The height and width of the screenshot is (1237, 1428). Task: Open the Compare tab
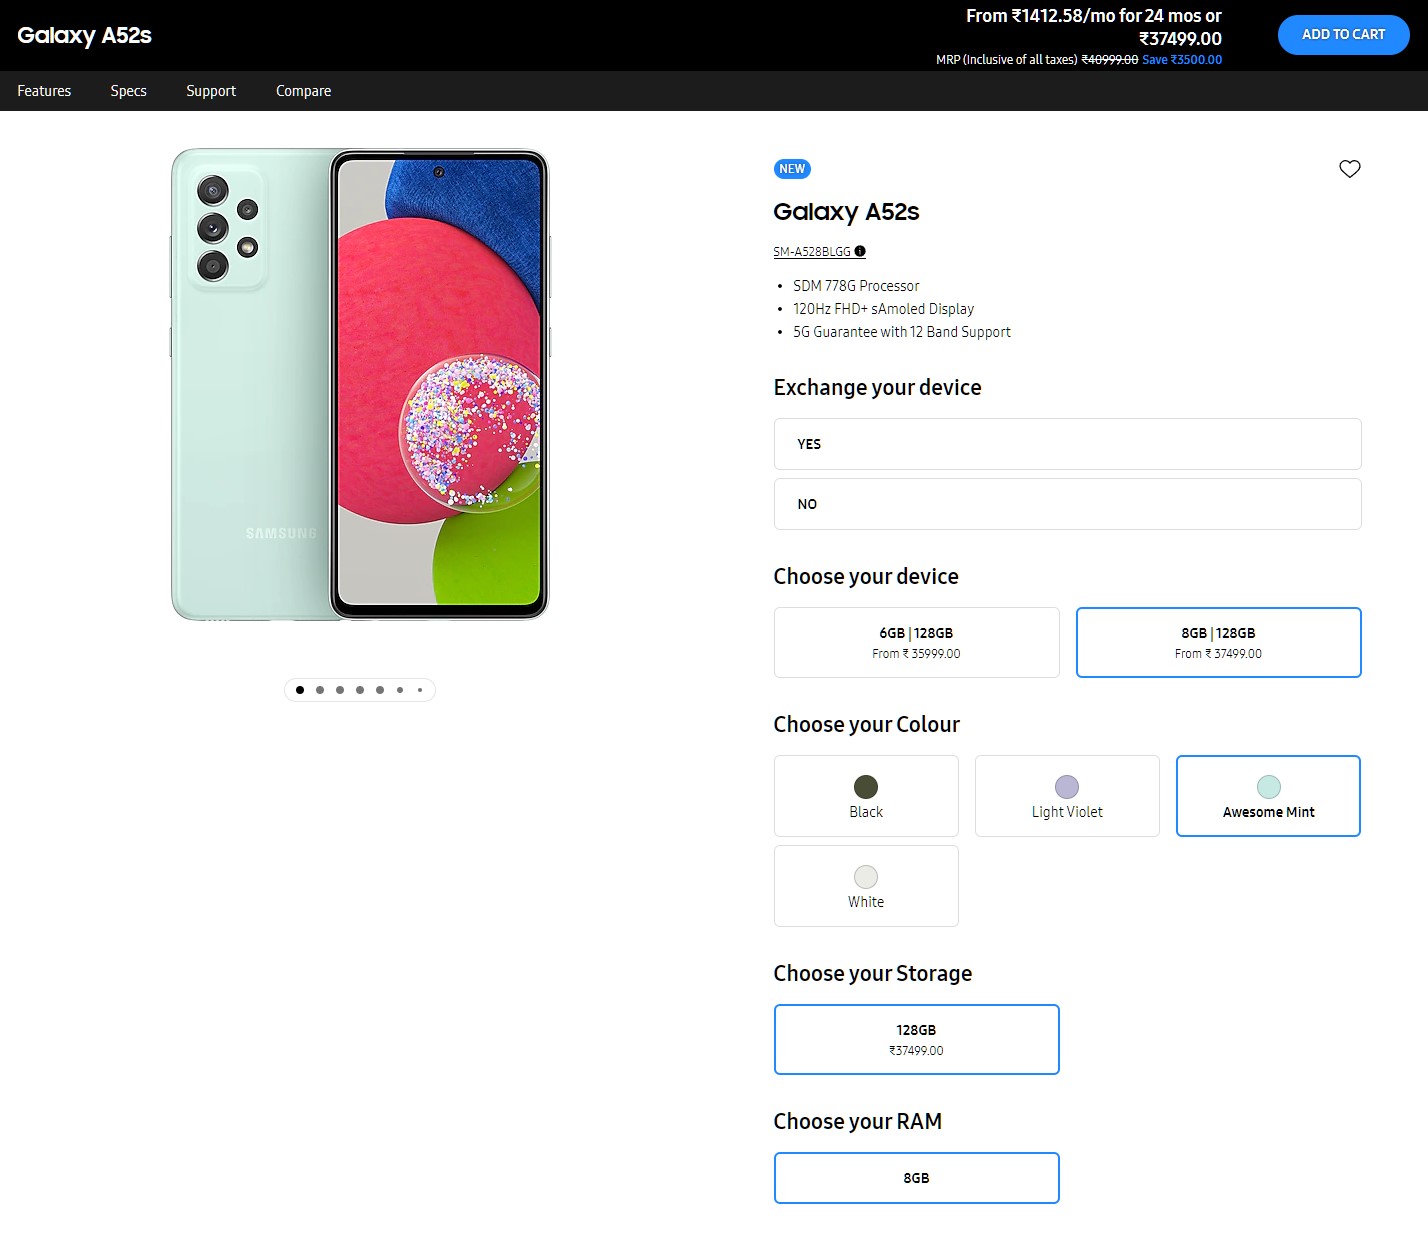pyautogui.click(x=303, y=91)
